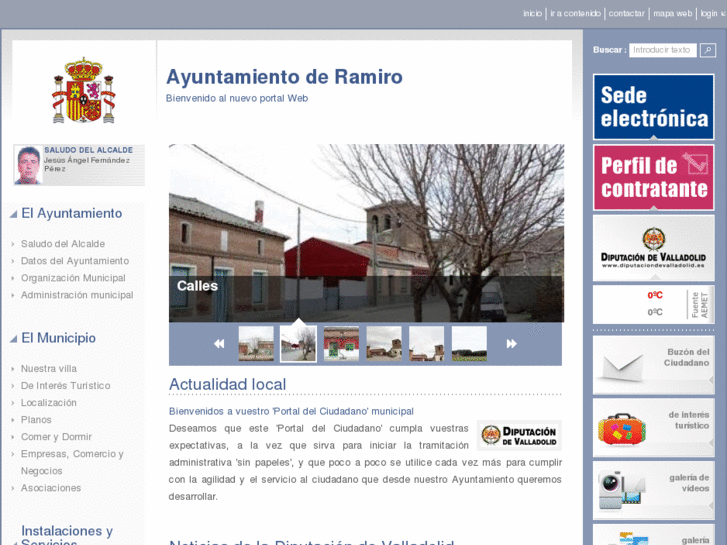
Task: Open the Buzón del Ciudadano envelope banner
Action: click(653, 365)
